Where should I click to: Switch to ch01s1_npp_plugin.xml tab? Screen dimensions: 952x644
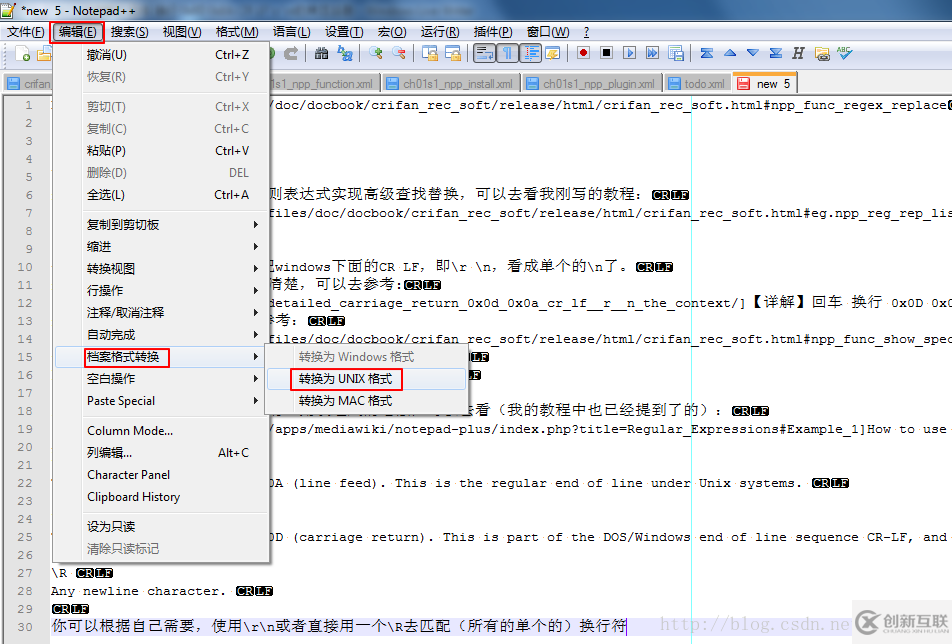point(591,84)
